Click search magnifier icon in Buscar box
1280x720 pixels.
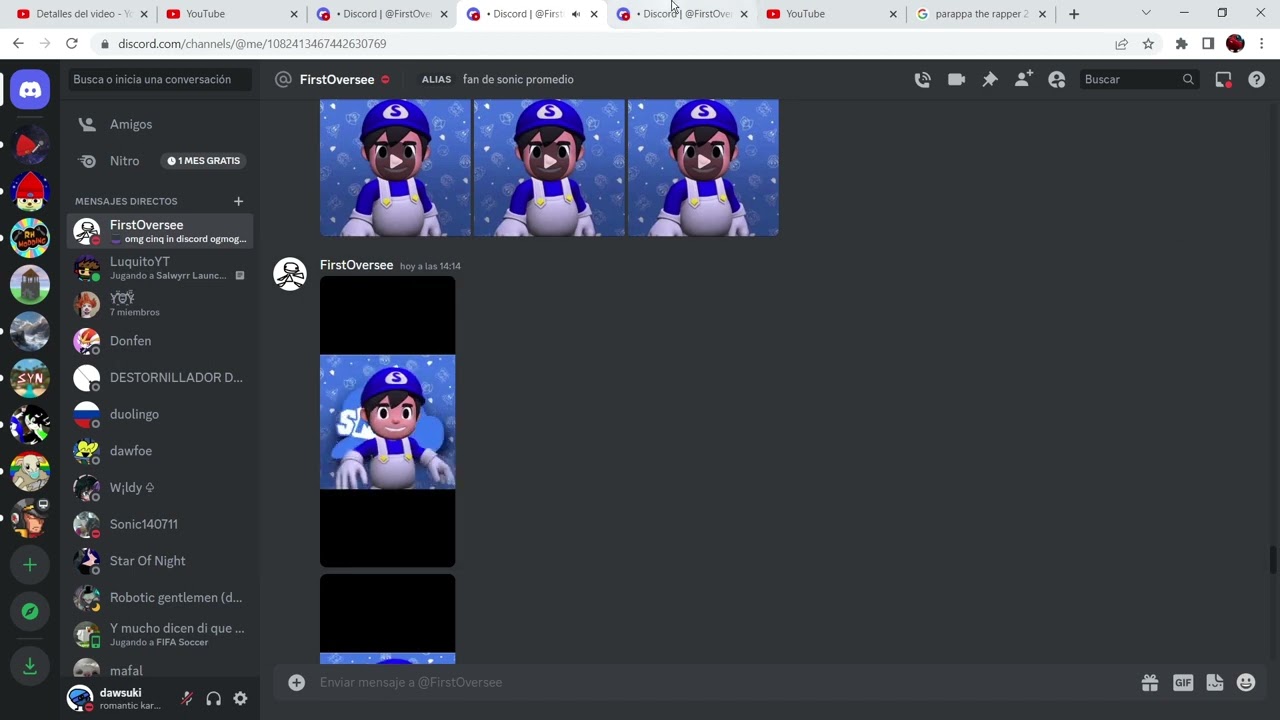pos(1188,79)
